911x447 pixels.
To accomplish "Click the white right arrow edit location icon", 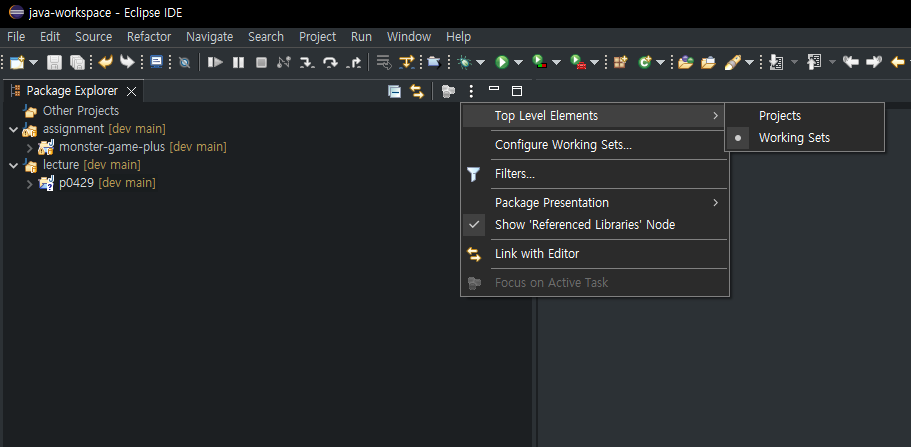I will [x=874, y=62].
